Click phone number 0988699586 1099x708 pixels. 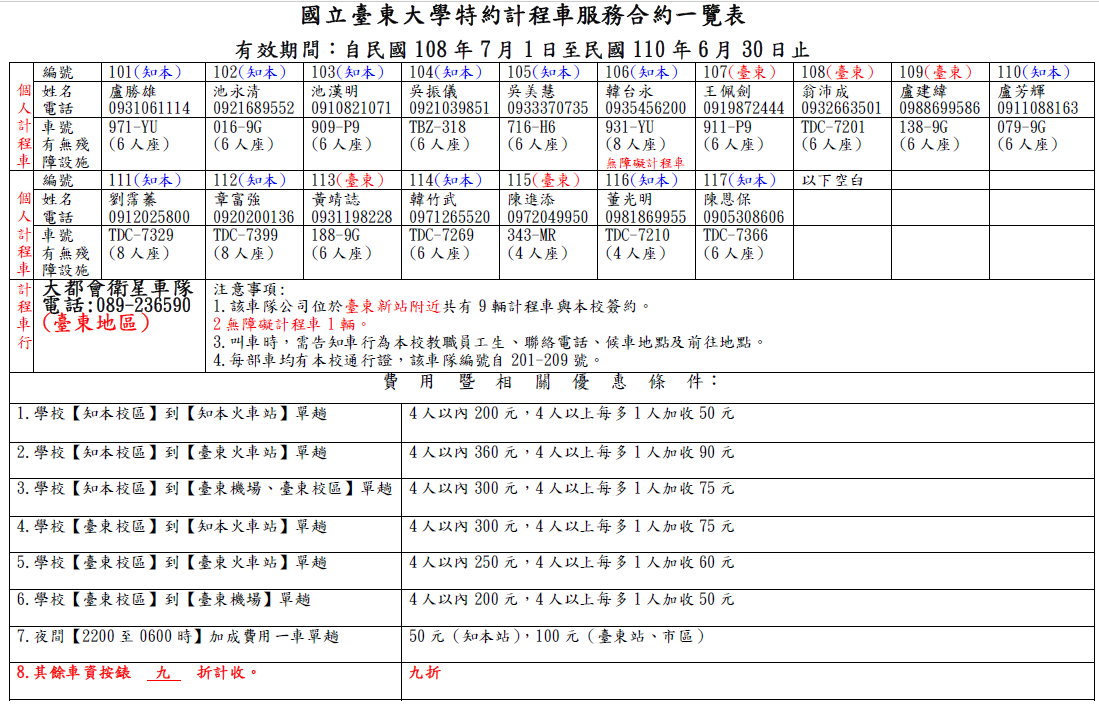click(x=940, y=109)
